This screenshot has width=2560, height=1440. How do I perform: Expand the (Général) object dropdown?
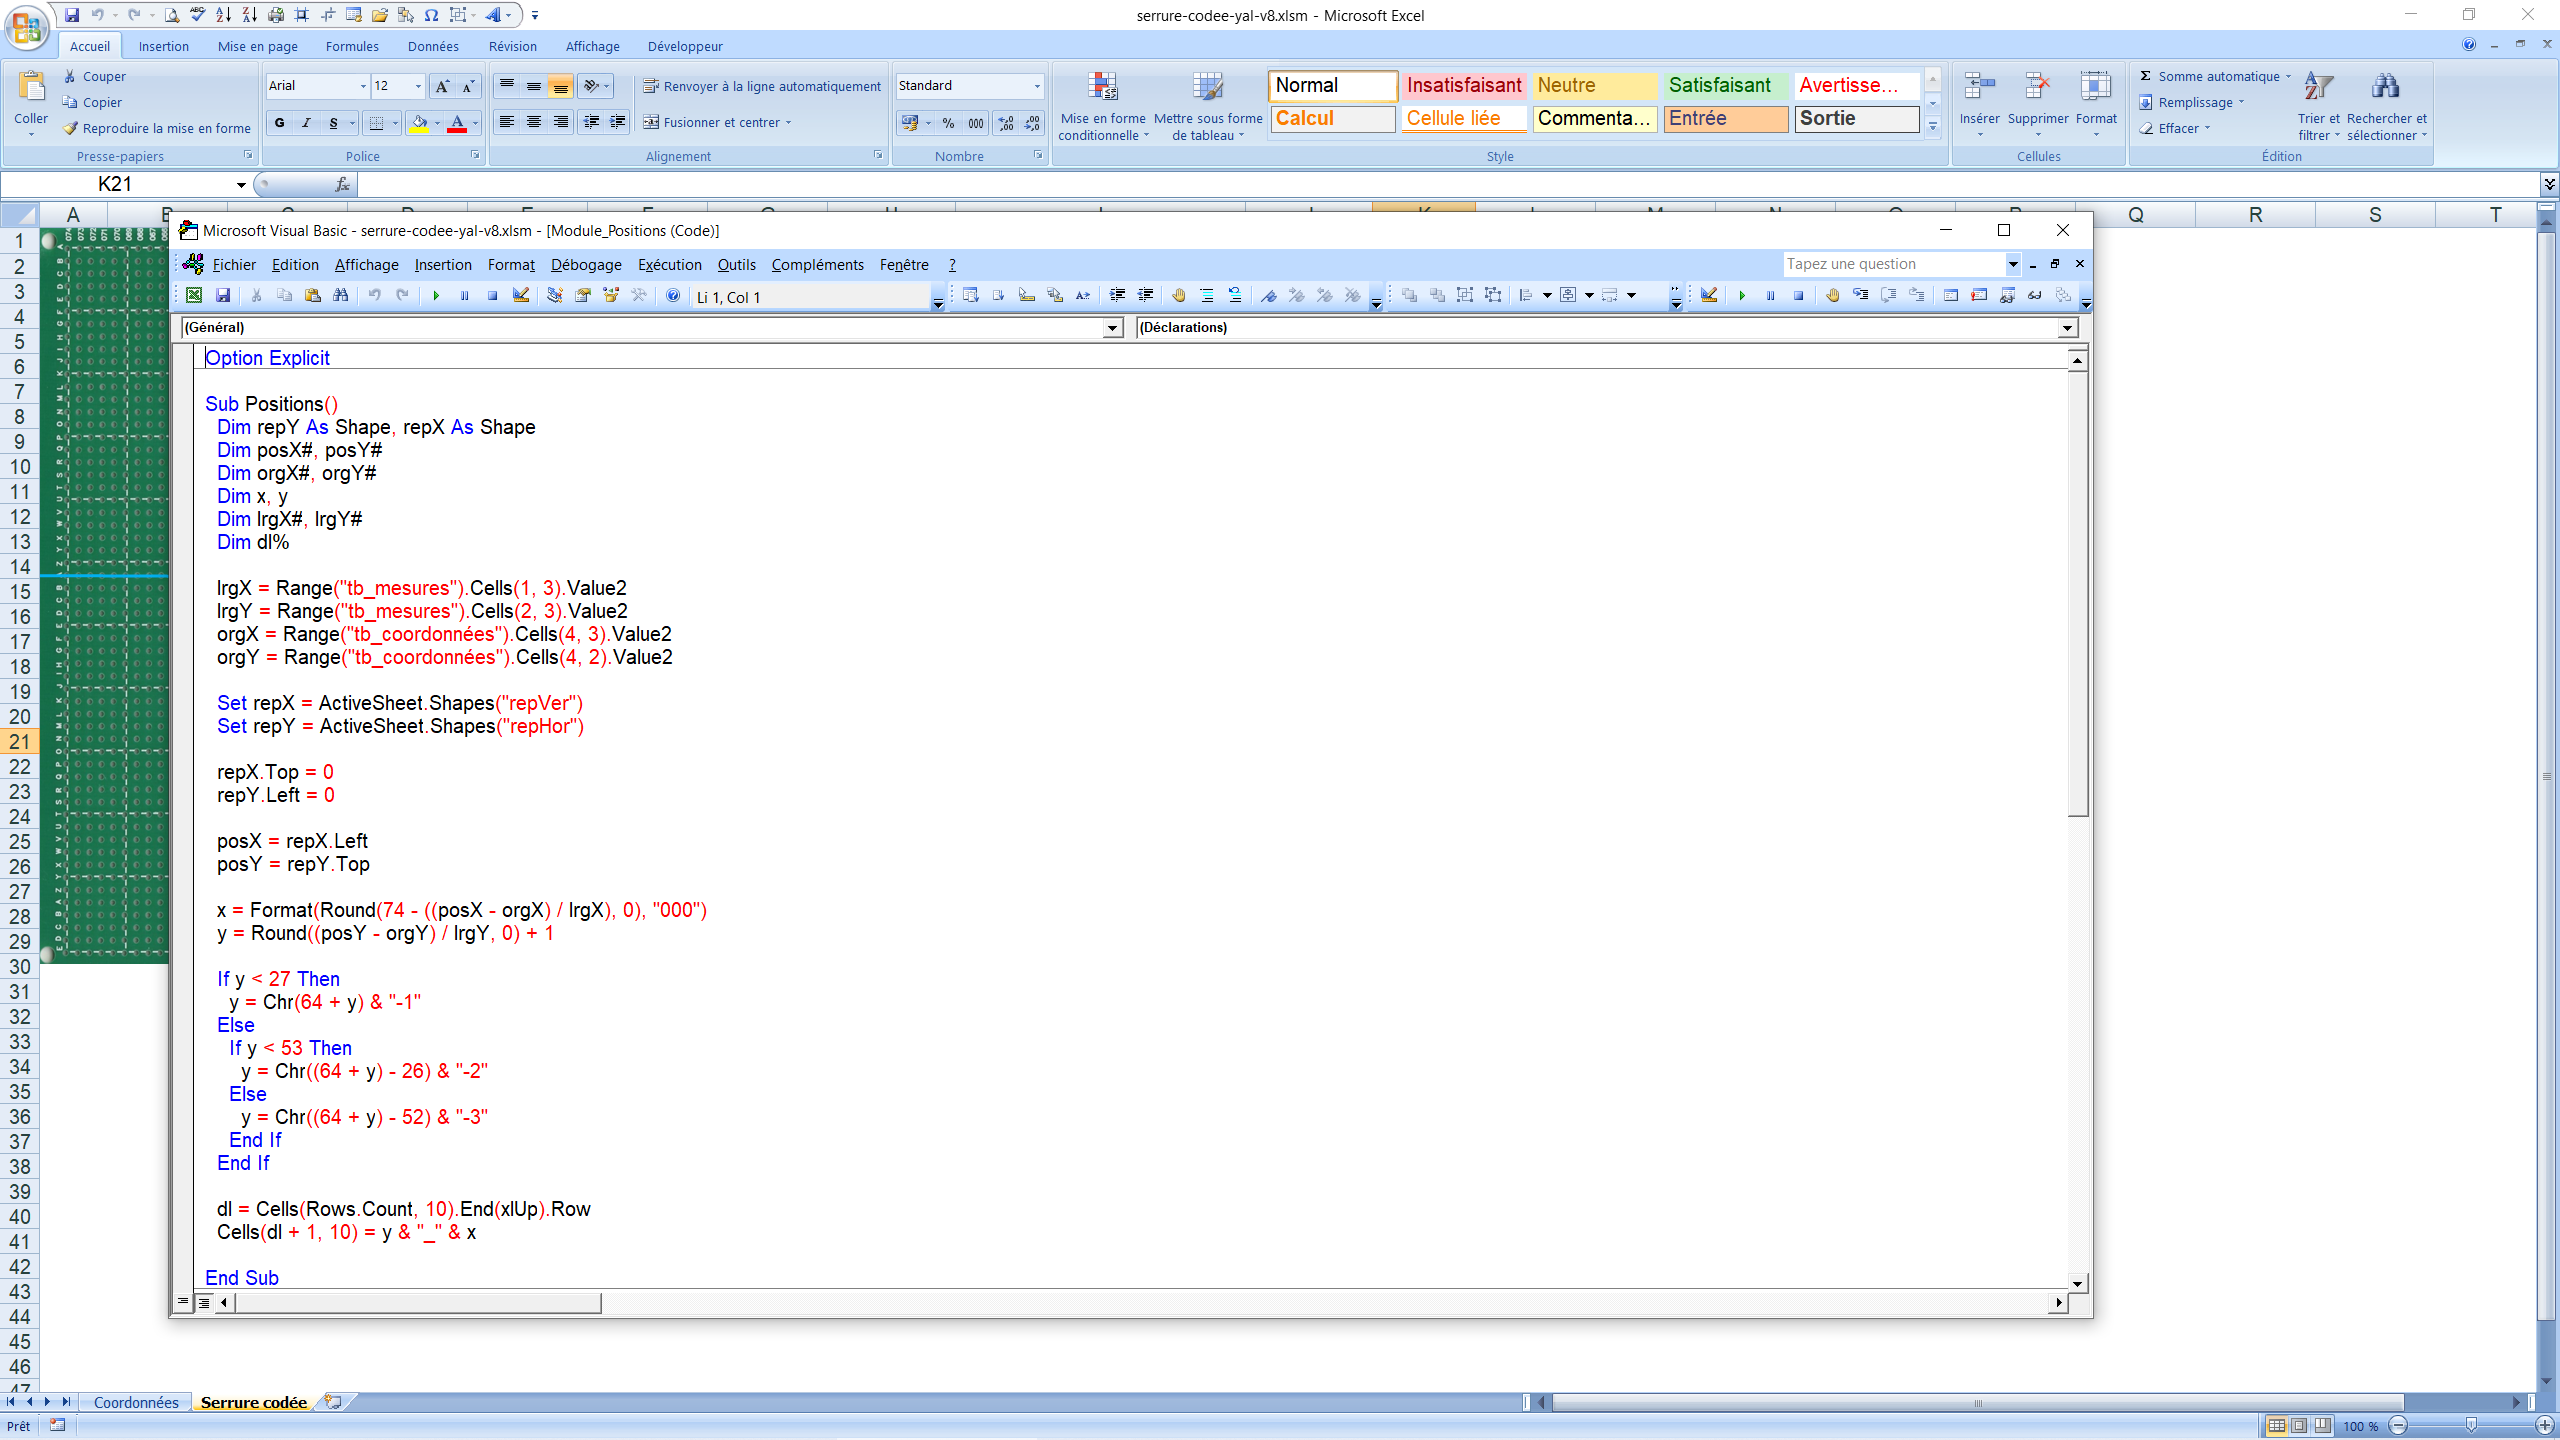pyautogui.click(x=1112, y=328)
